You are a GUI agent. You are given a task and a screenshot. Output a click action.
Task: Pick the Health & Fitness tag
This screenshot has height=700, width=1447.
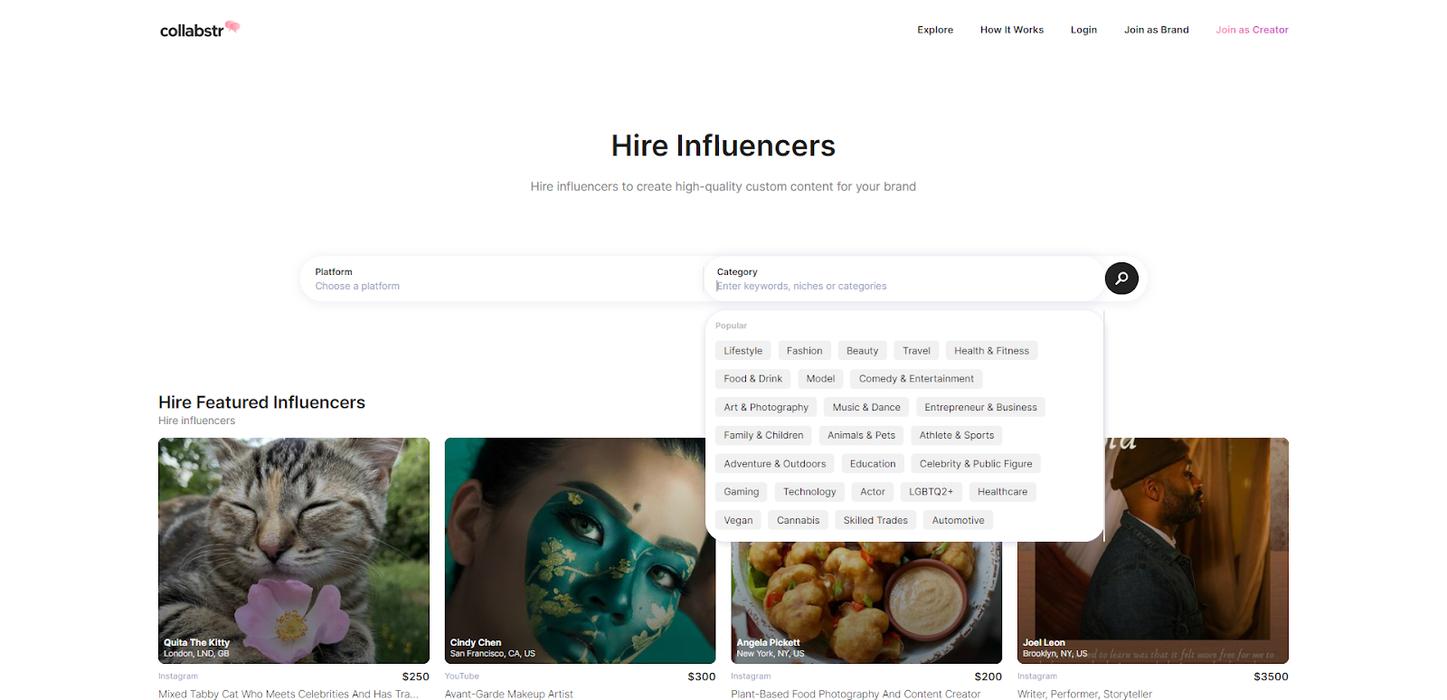(991, 351)
